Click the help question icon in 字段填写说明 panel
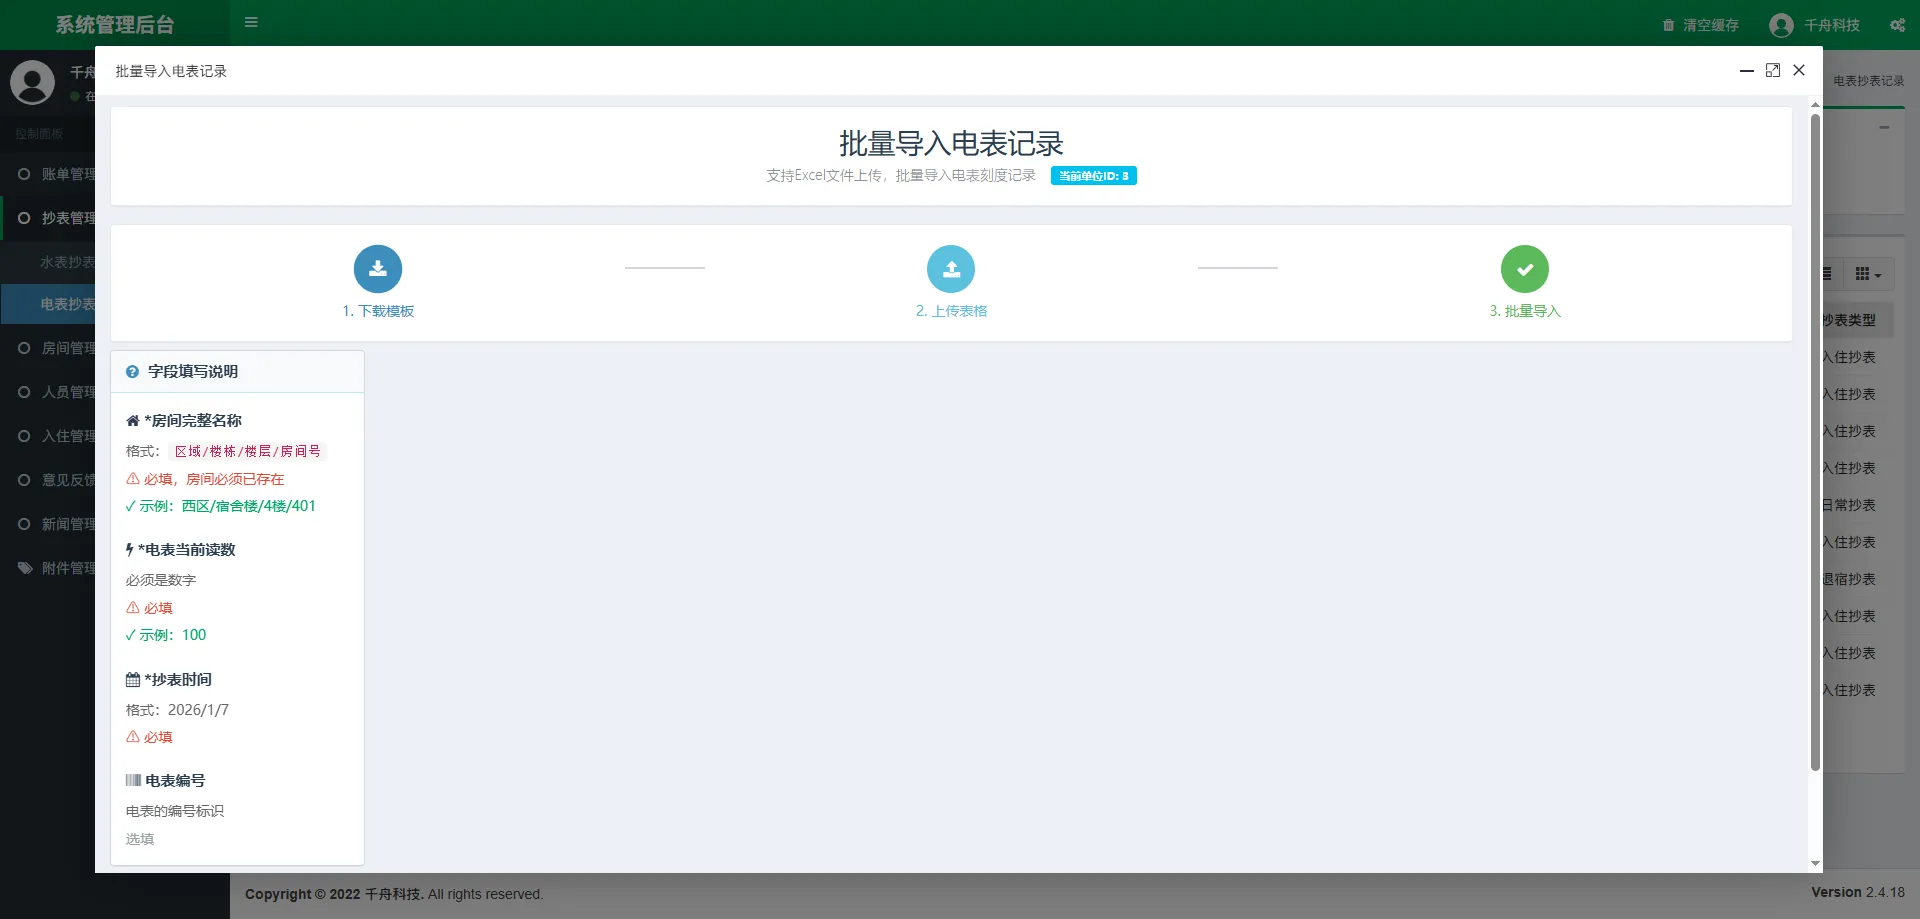The width and height of the screenshot is (1920, 919). point(133,371)
